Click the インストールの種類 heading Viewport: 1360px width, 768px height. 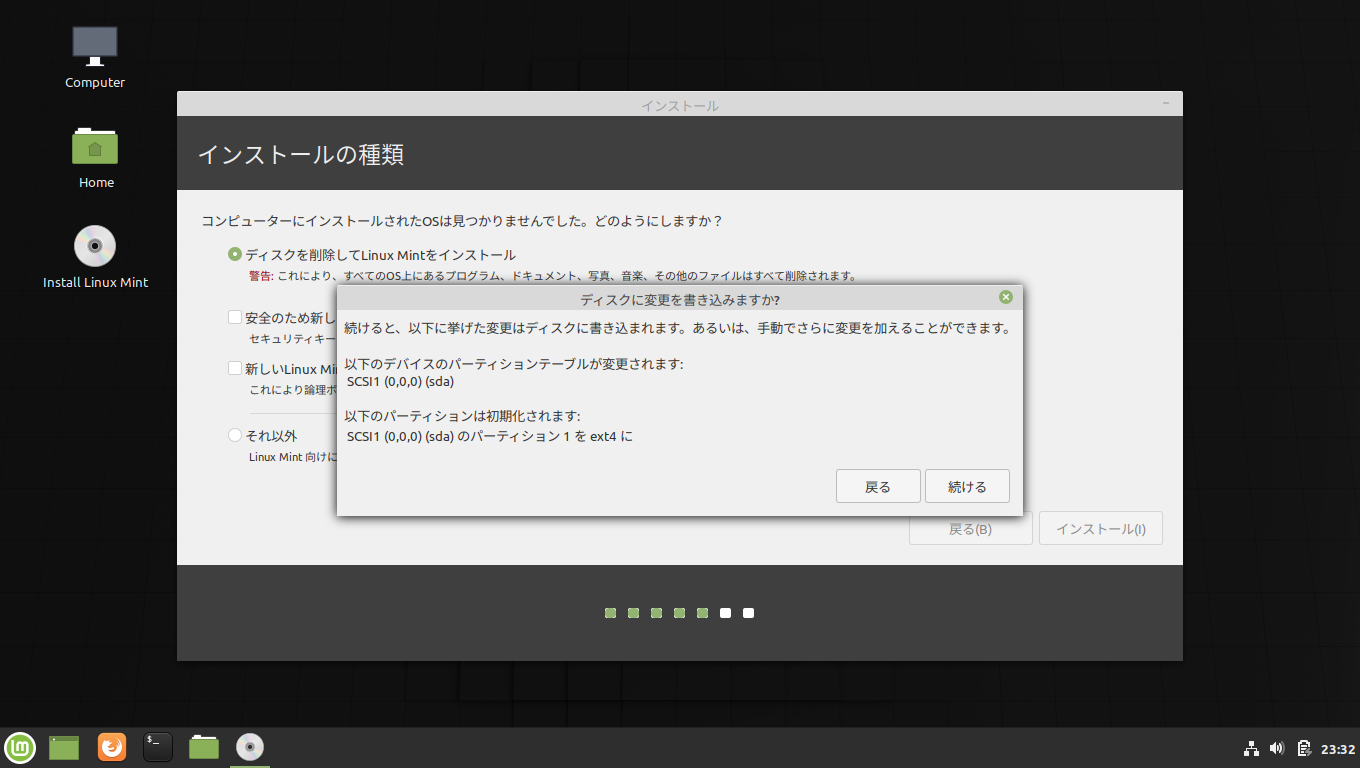point(301,155)
